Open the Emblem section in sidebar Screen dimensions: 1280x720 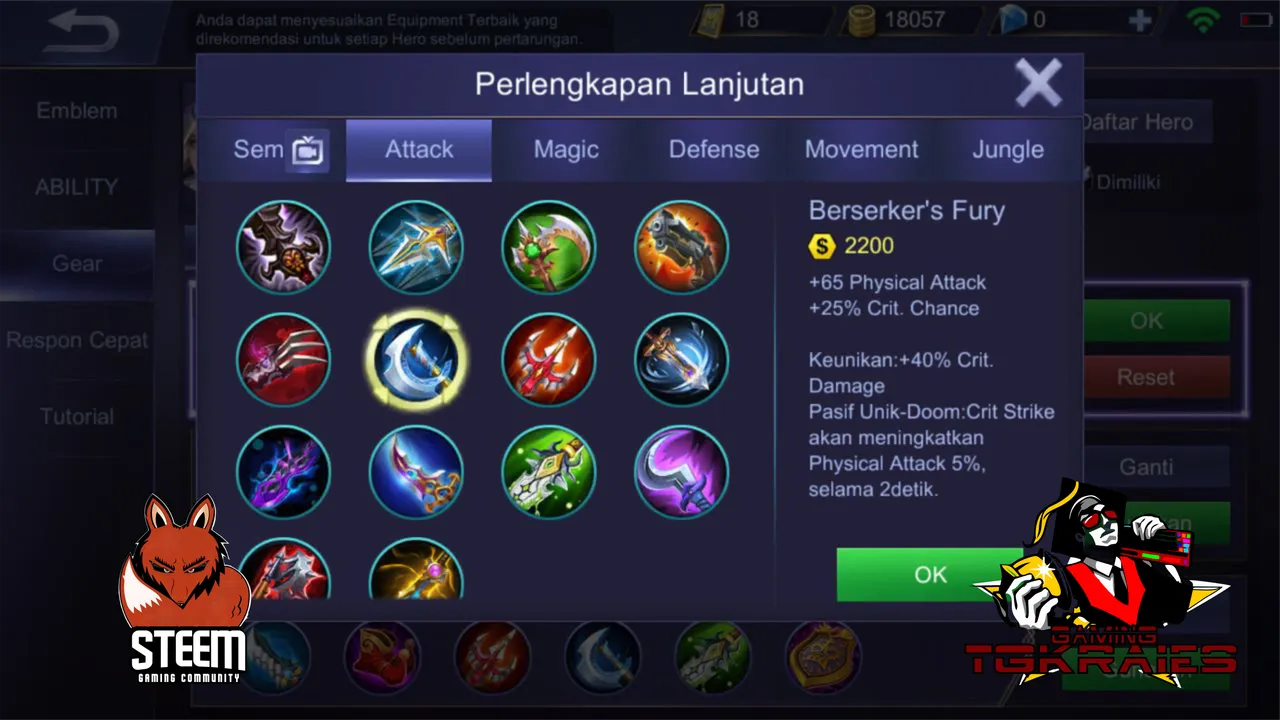tap(77, 111)
